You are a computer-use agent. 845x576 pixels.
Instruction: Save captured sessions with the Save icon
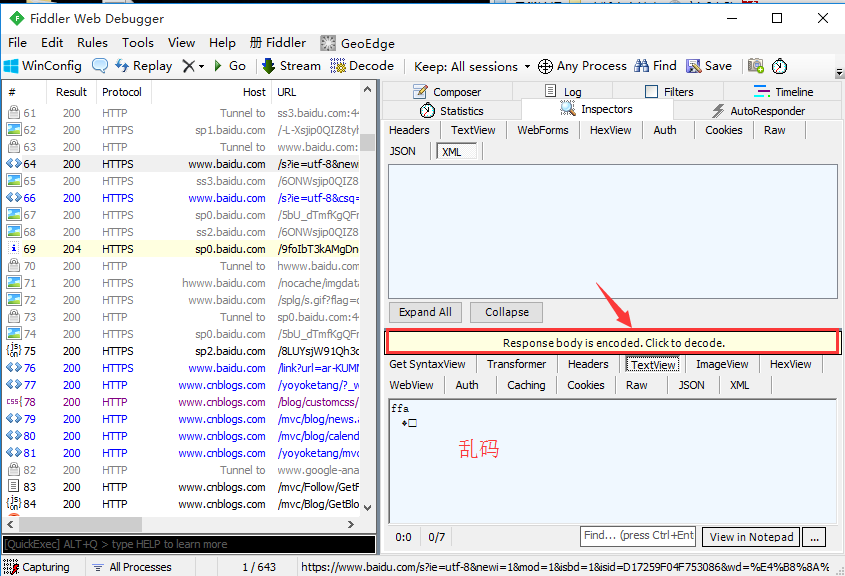[x=707, y=65]
